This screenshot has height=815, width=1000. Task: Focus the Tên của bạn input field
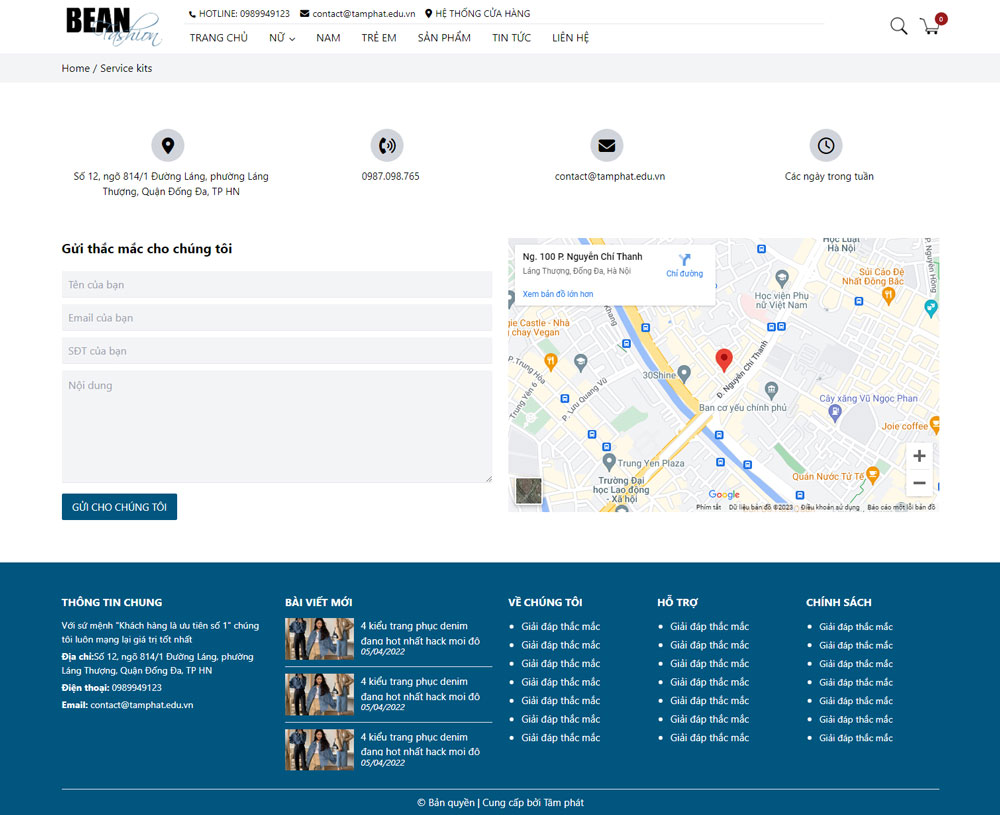tap(277, 285)
